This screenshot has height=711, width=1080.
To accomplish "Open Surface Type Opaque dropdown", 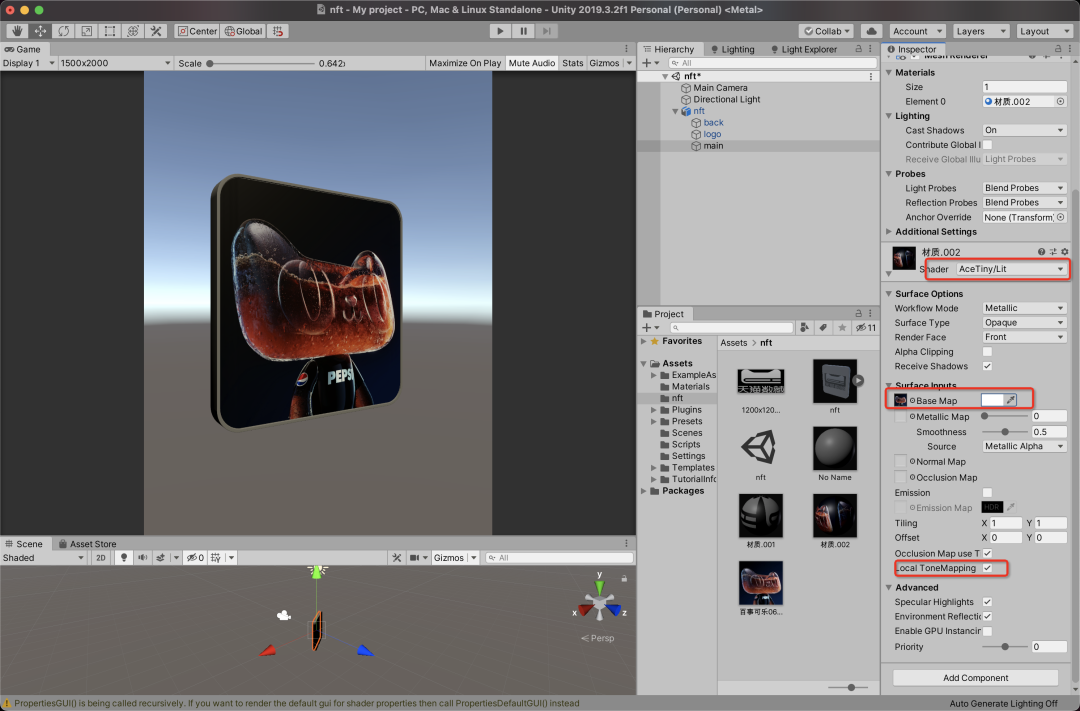I will (1024, 322).
